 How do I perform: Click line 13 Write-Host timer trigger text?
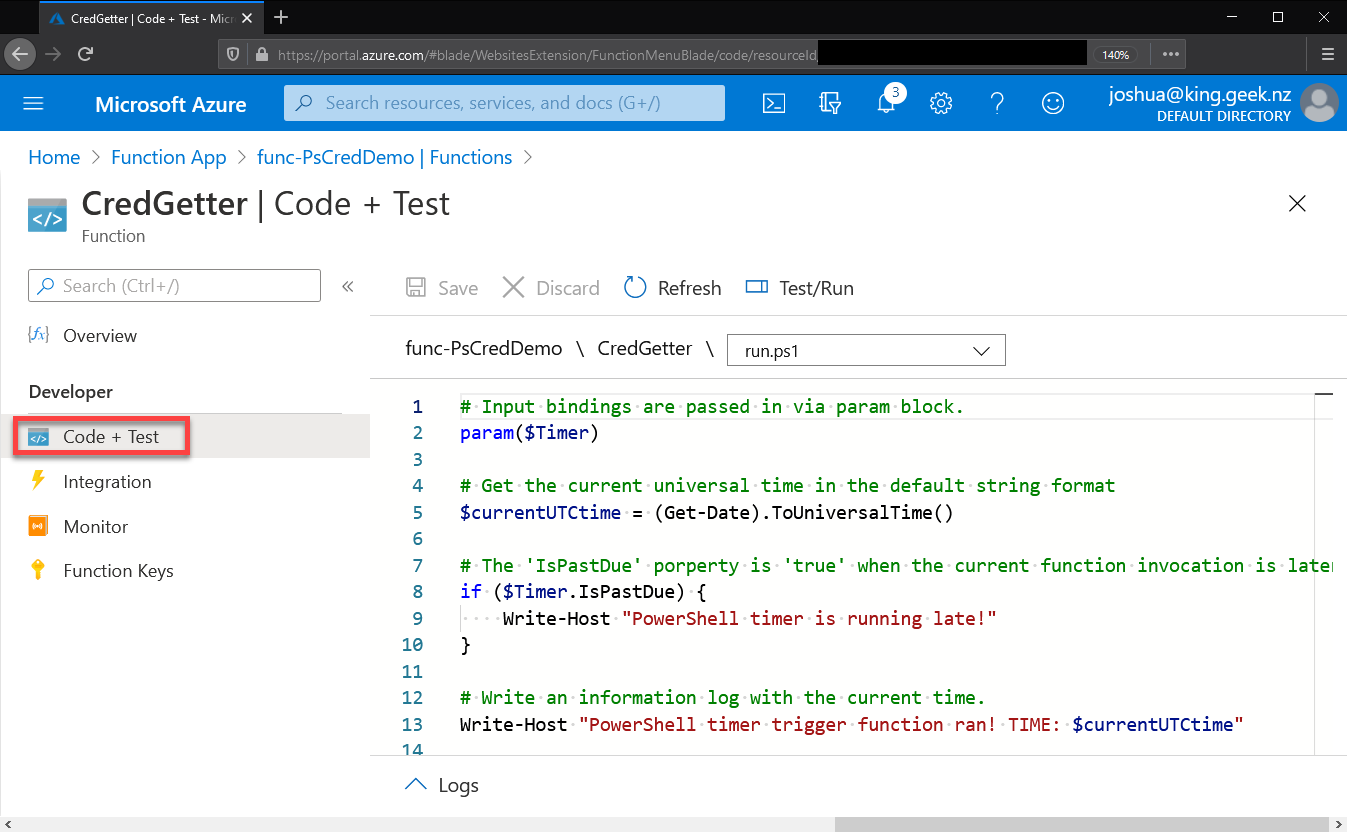(x=851, y=724)
